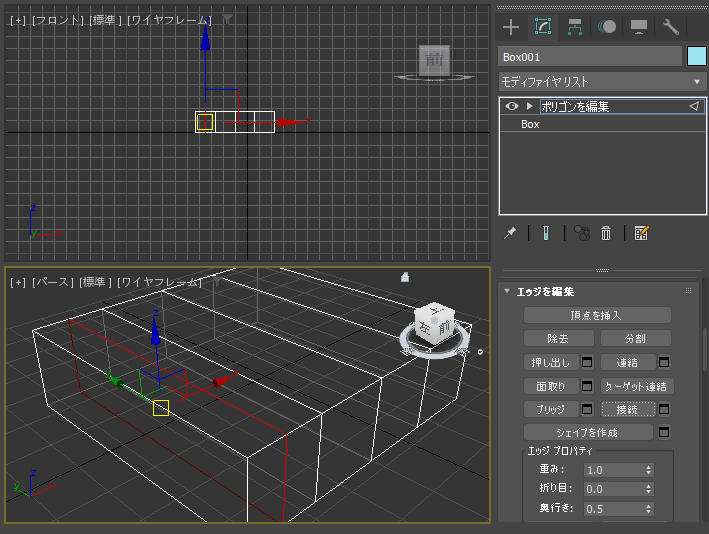Viewport: 709px width, 534px height.
Task: Click the 連結 button
Action: [x=628, y=362]
